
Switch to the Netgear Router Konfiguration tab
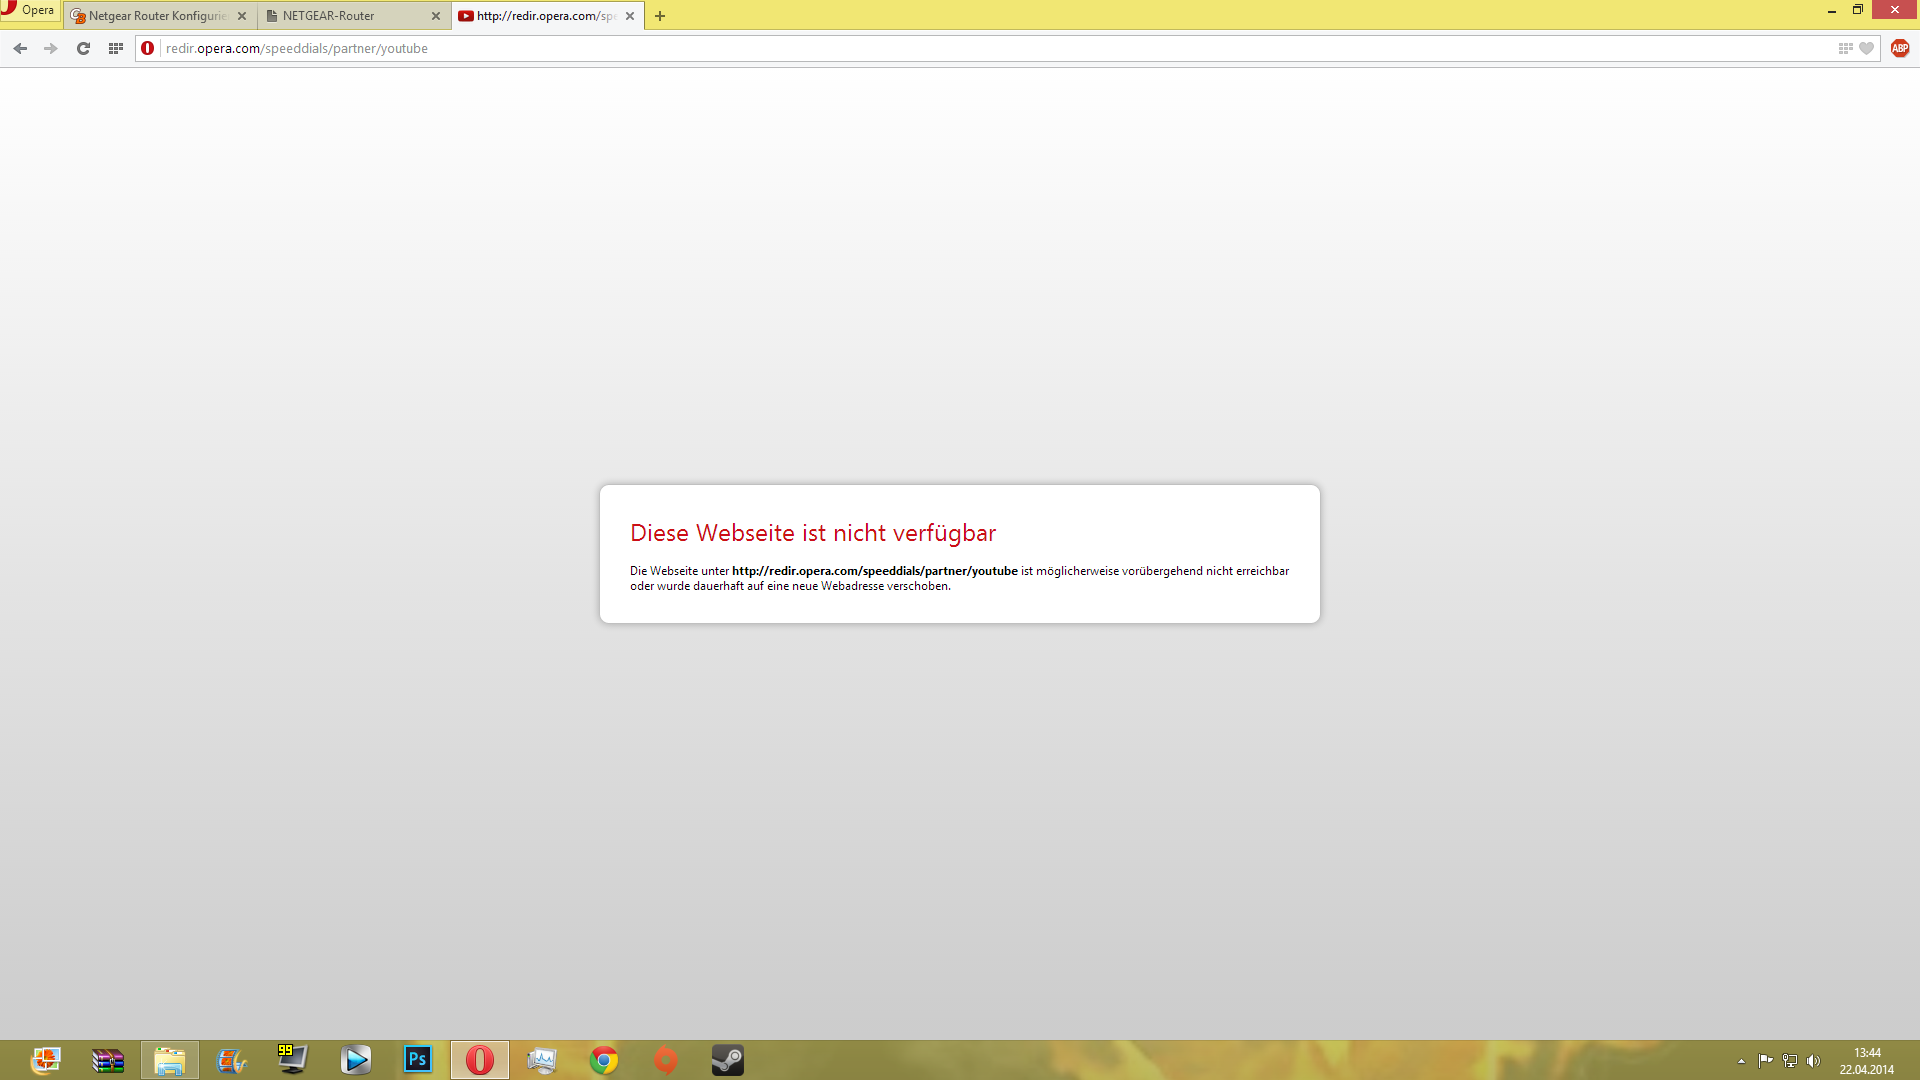tap(159, 16)
